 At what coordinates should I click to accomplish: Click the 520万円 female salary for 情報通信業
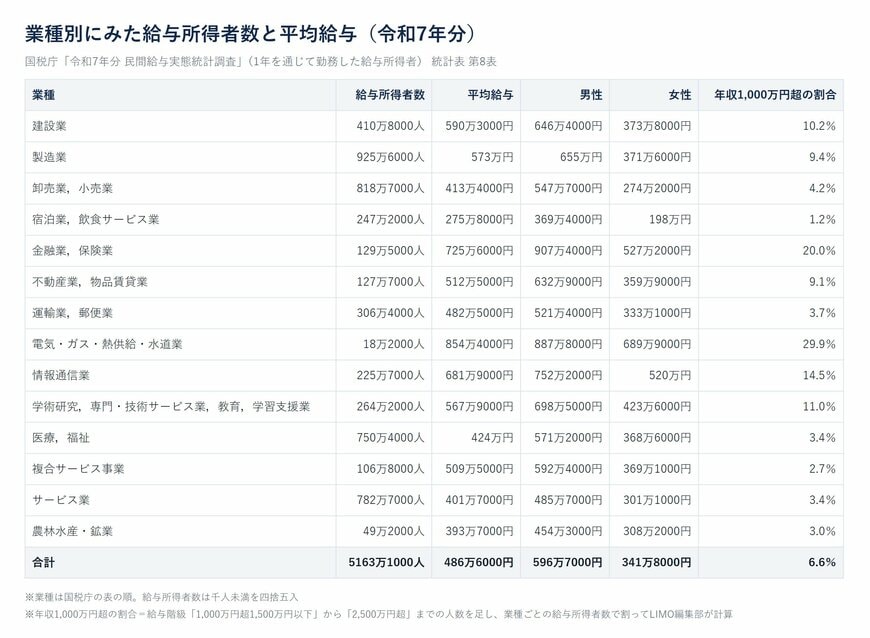670,375
